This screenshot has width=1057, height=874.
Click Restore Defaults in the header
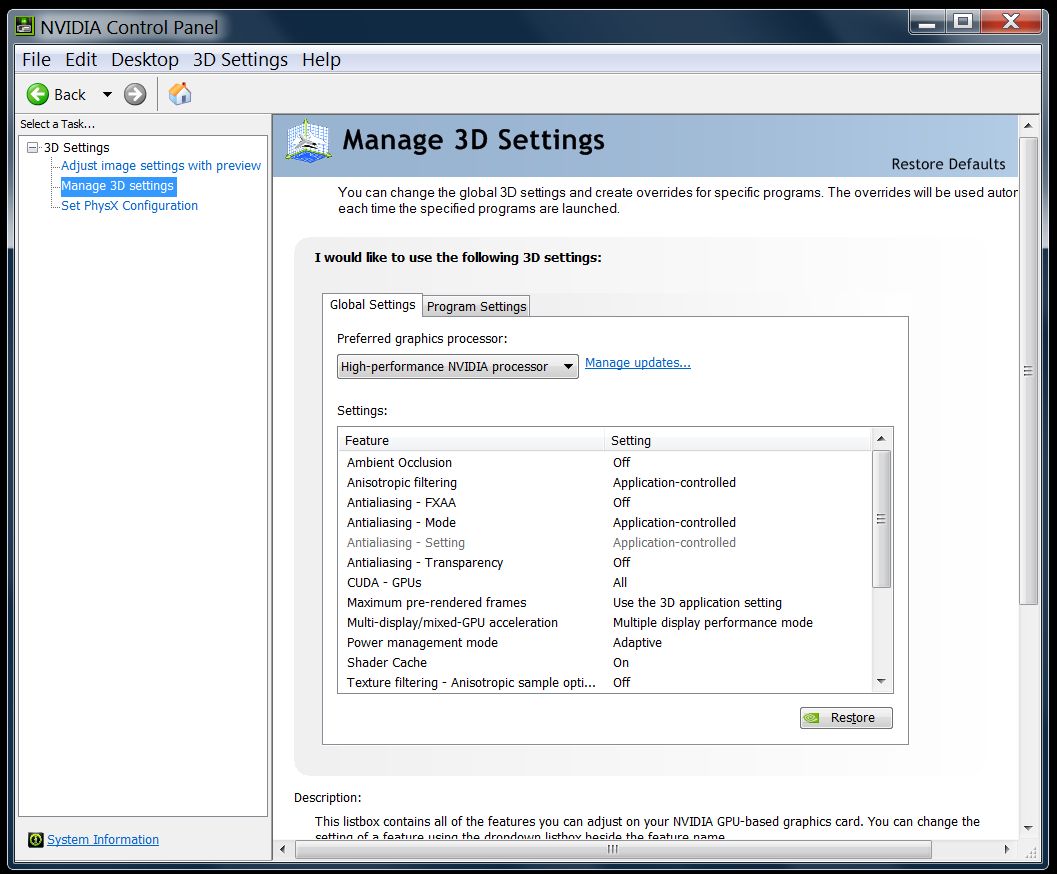(948, 164)
